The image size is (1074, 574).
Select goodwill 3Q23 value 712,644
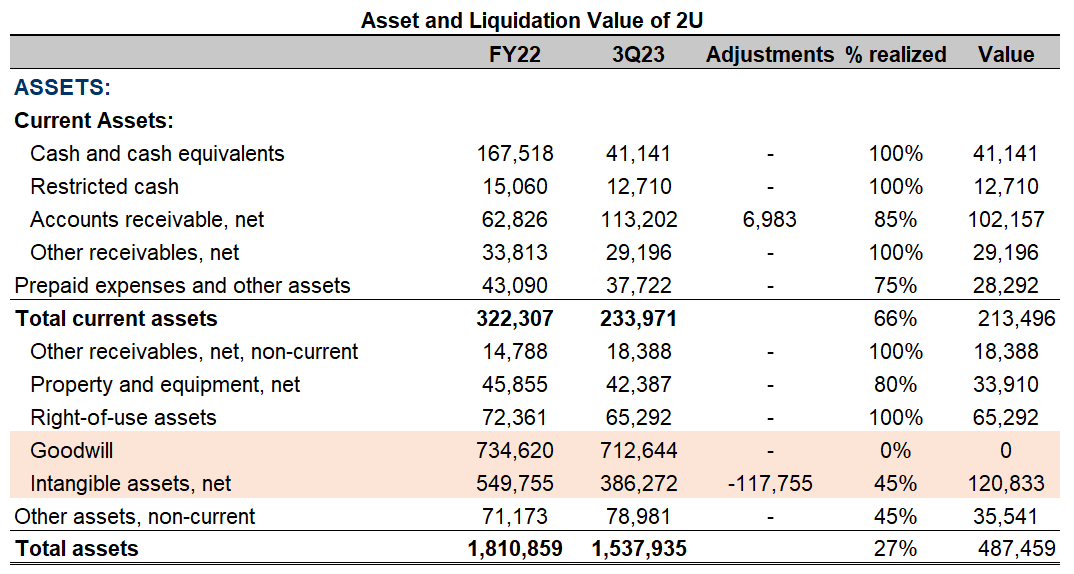point(638,450)
